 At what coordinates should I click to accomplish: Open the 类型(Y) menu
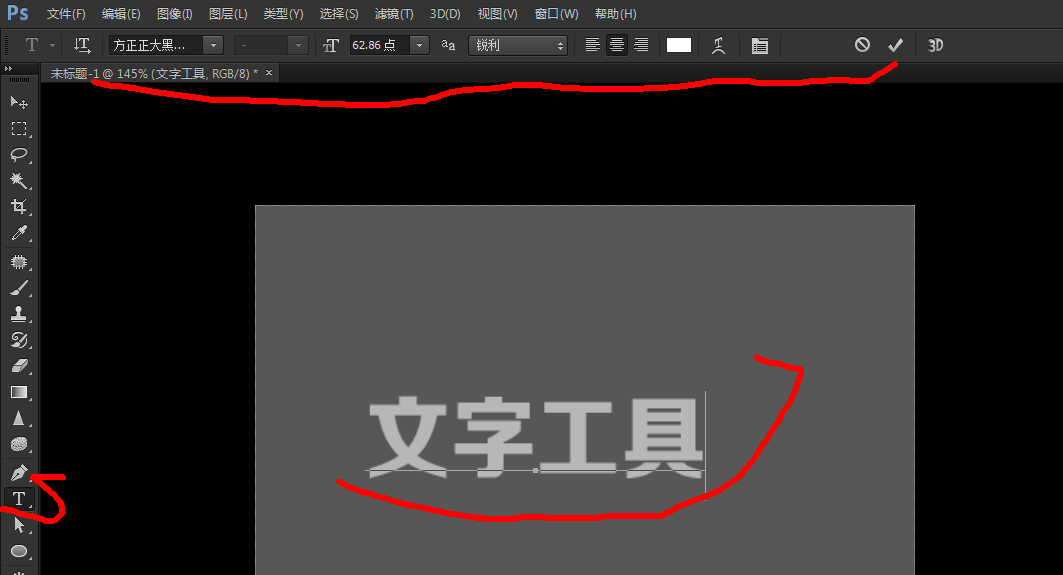click(x=283, y=14)
